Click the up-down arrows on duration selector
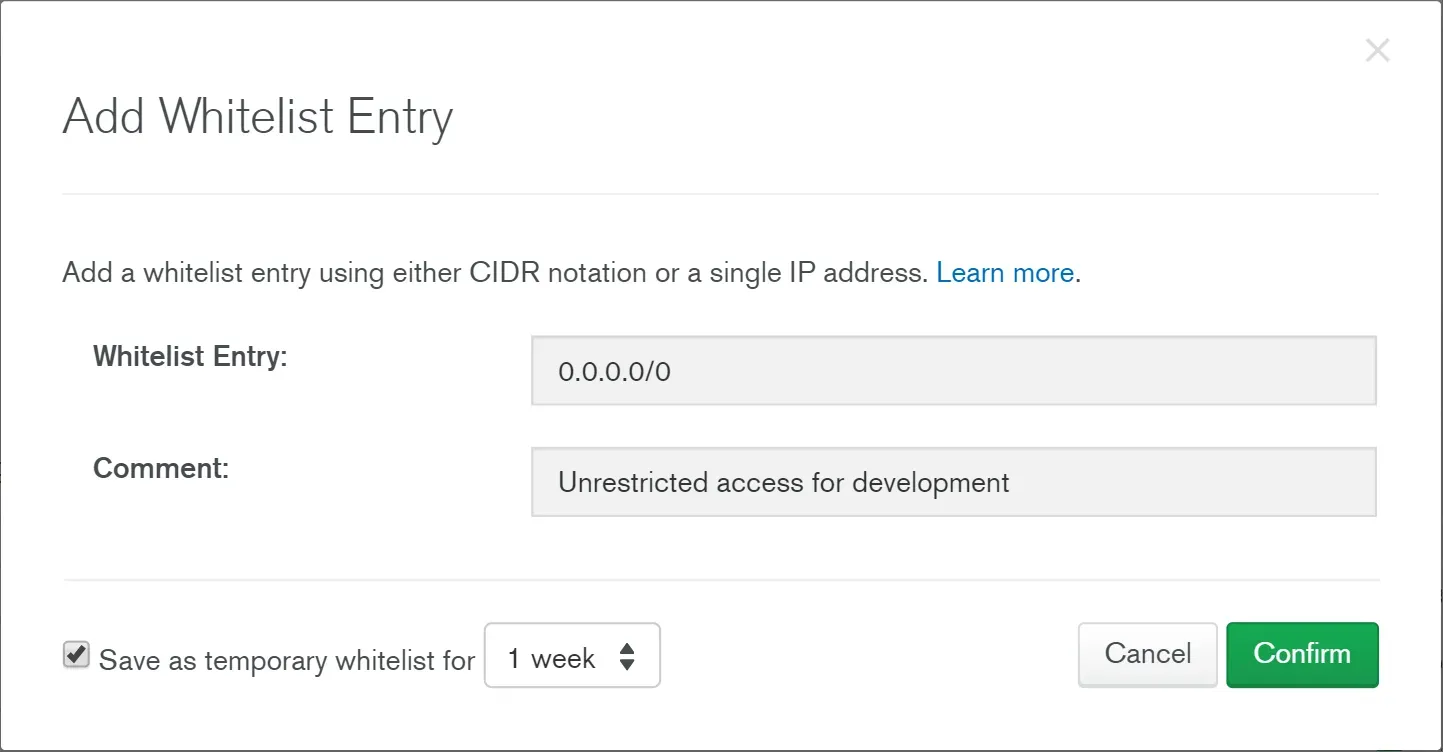Screen dimensions: 1443x752 pyautogui.click(x=627, y=657)
